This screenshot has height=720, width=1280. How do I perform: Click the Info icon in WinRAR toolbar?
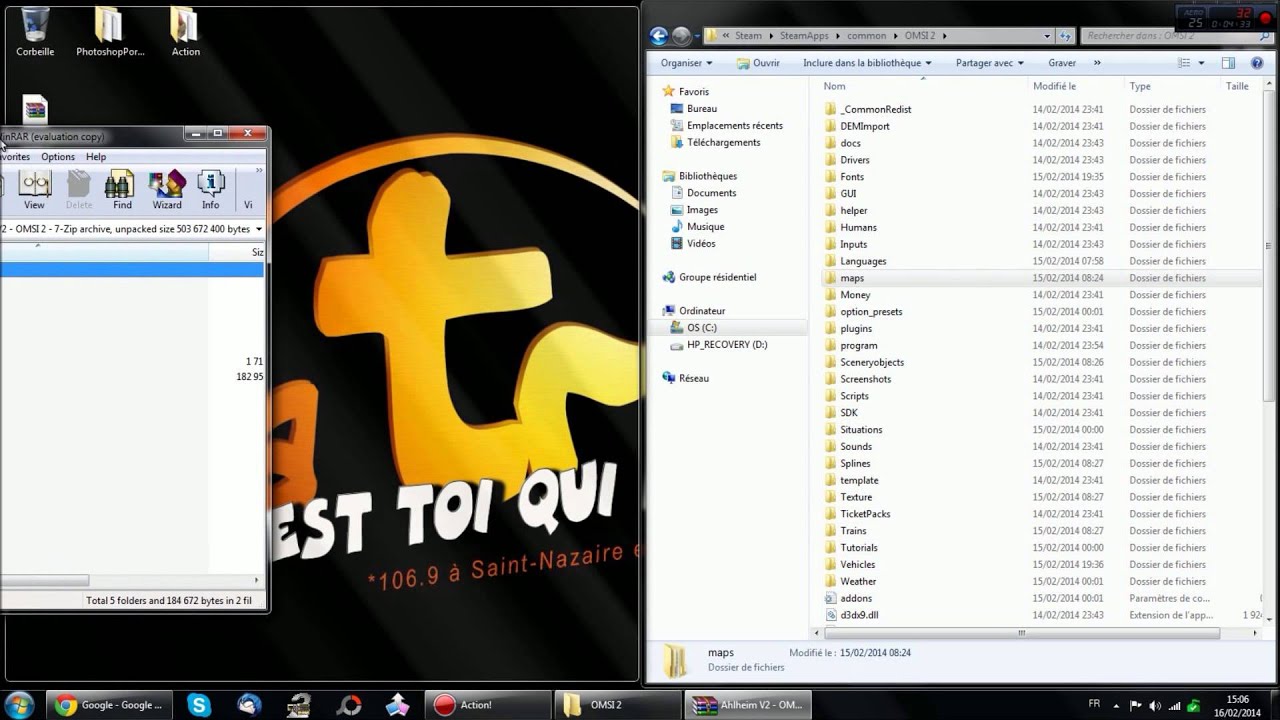pyautogui.click(x=210, y=190)
